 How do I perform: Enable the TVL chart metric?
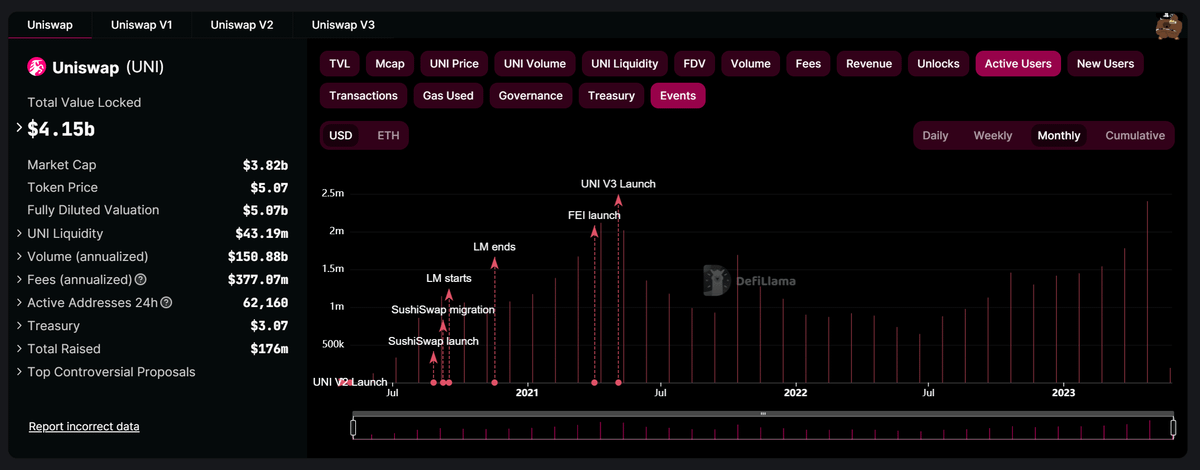339,64
